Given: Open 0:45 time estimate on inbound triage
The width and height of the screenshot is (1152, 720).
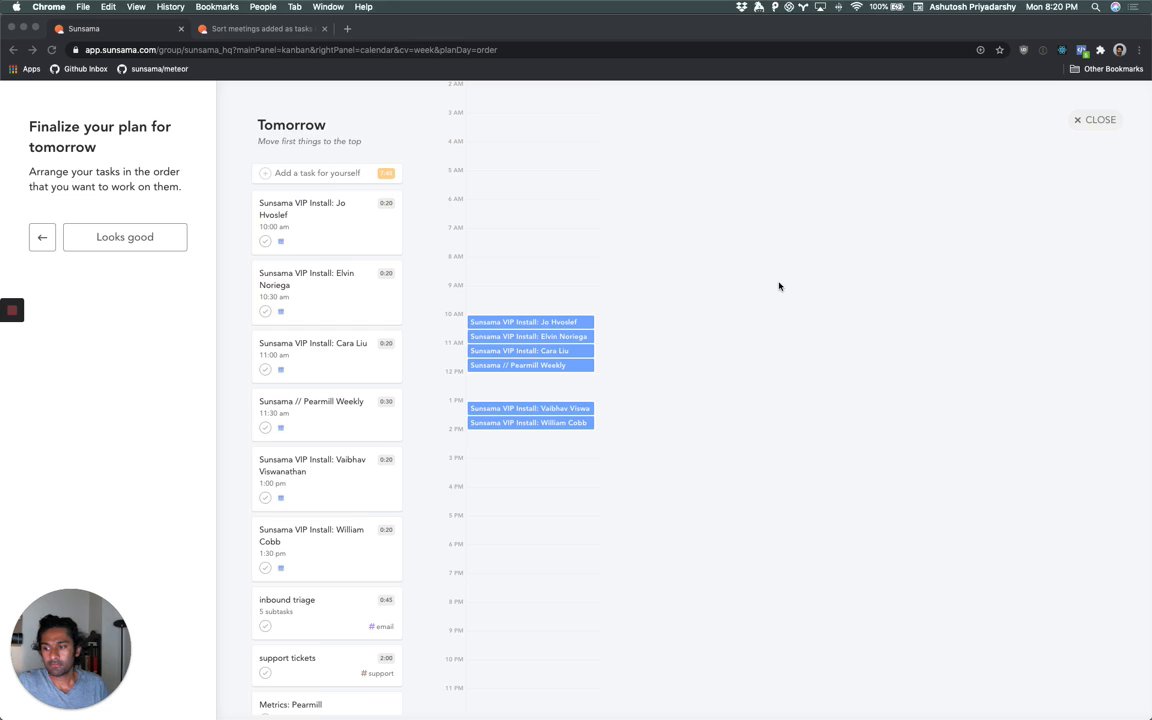Looking at the screenshot, I should [386, 600].
